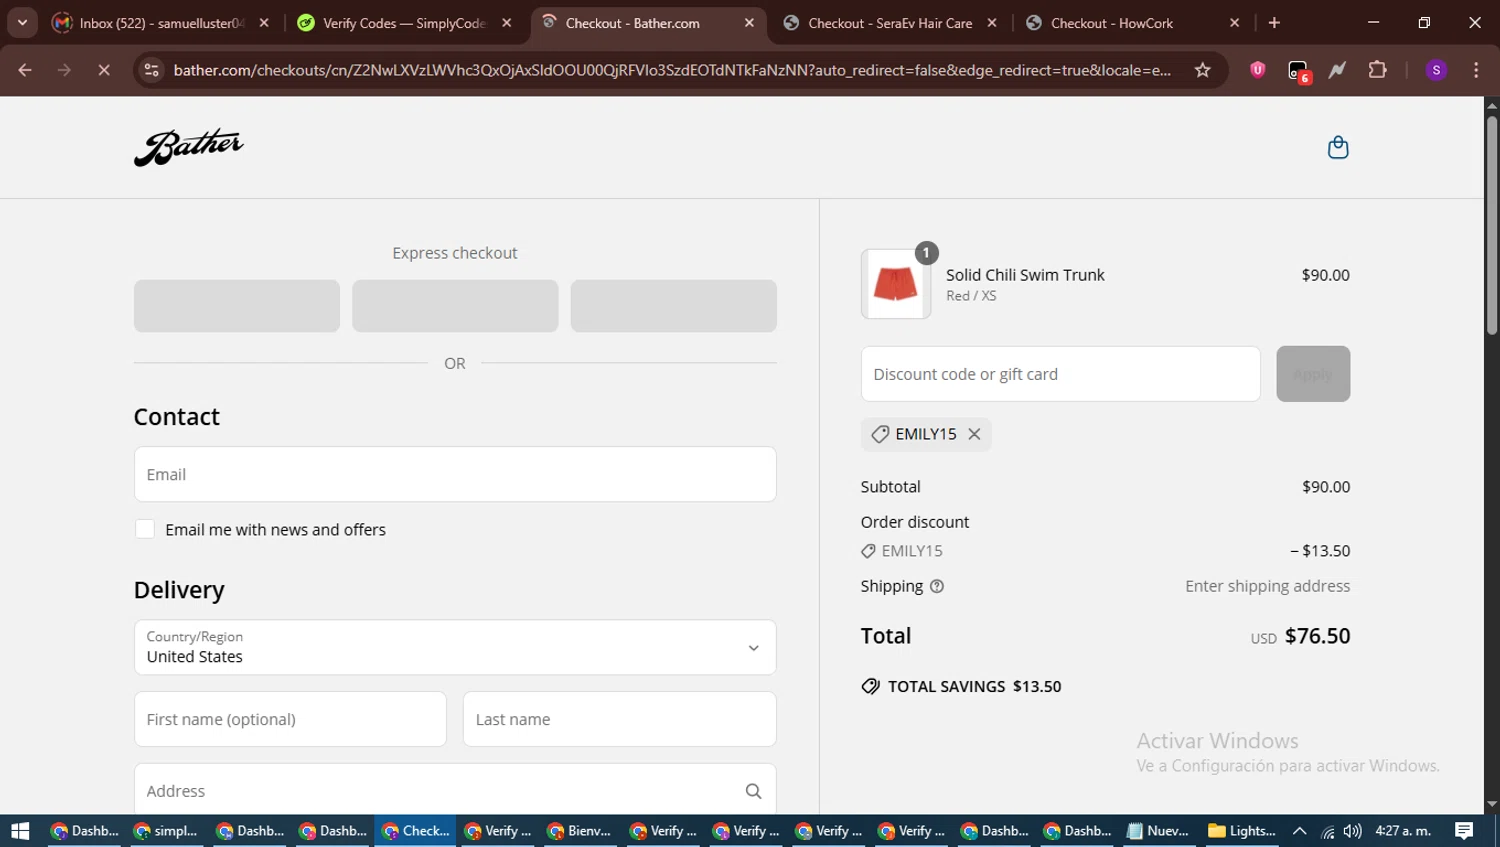Close the Verify Codes SimplyCodes tab
Image resolution: width=1500 pixels, height=847 pixels.
(507, 22)
